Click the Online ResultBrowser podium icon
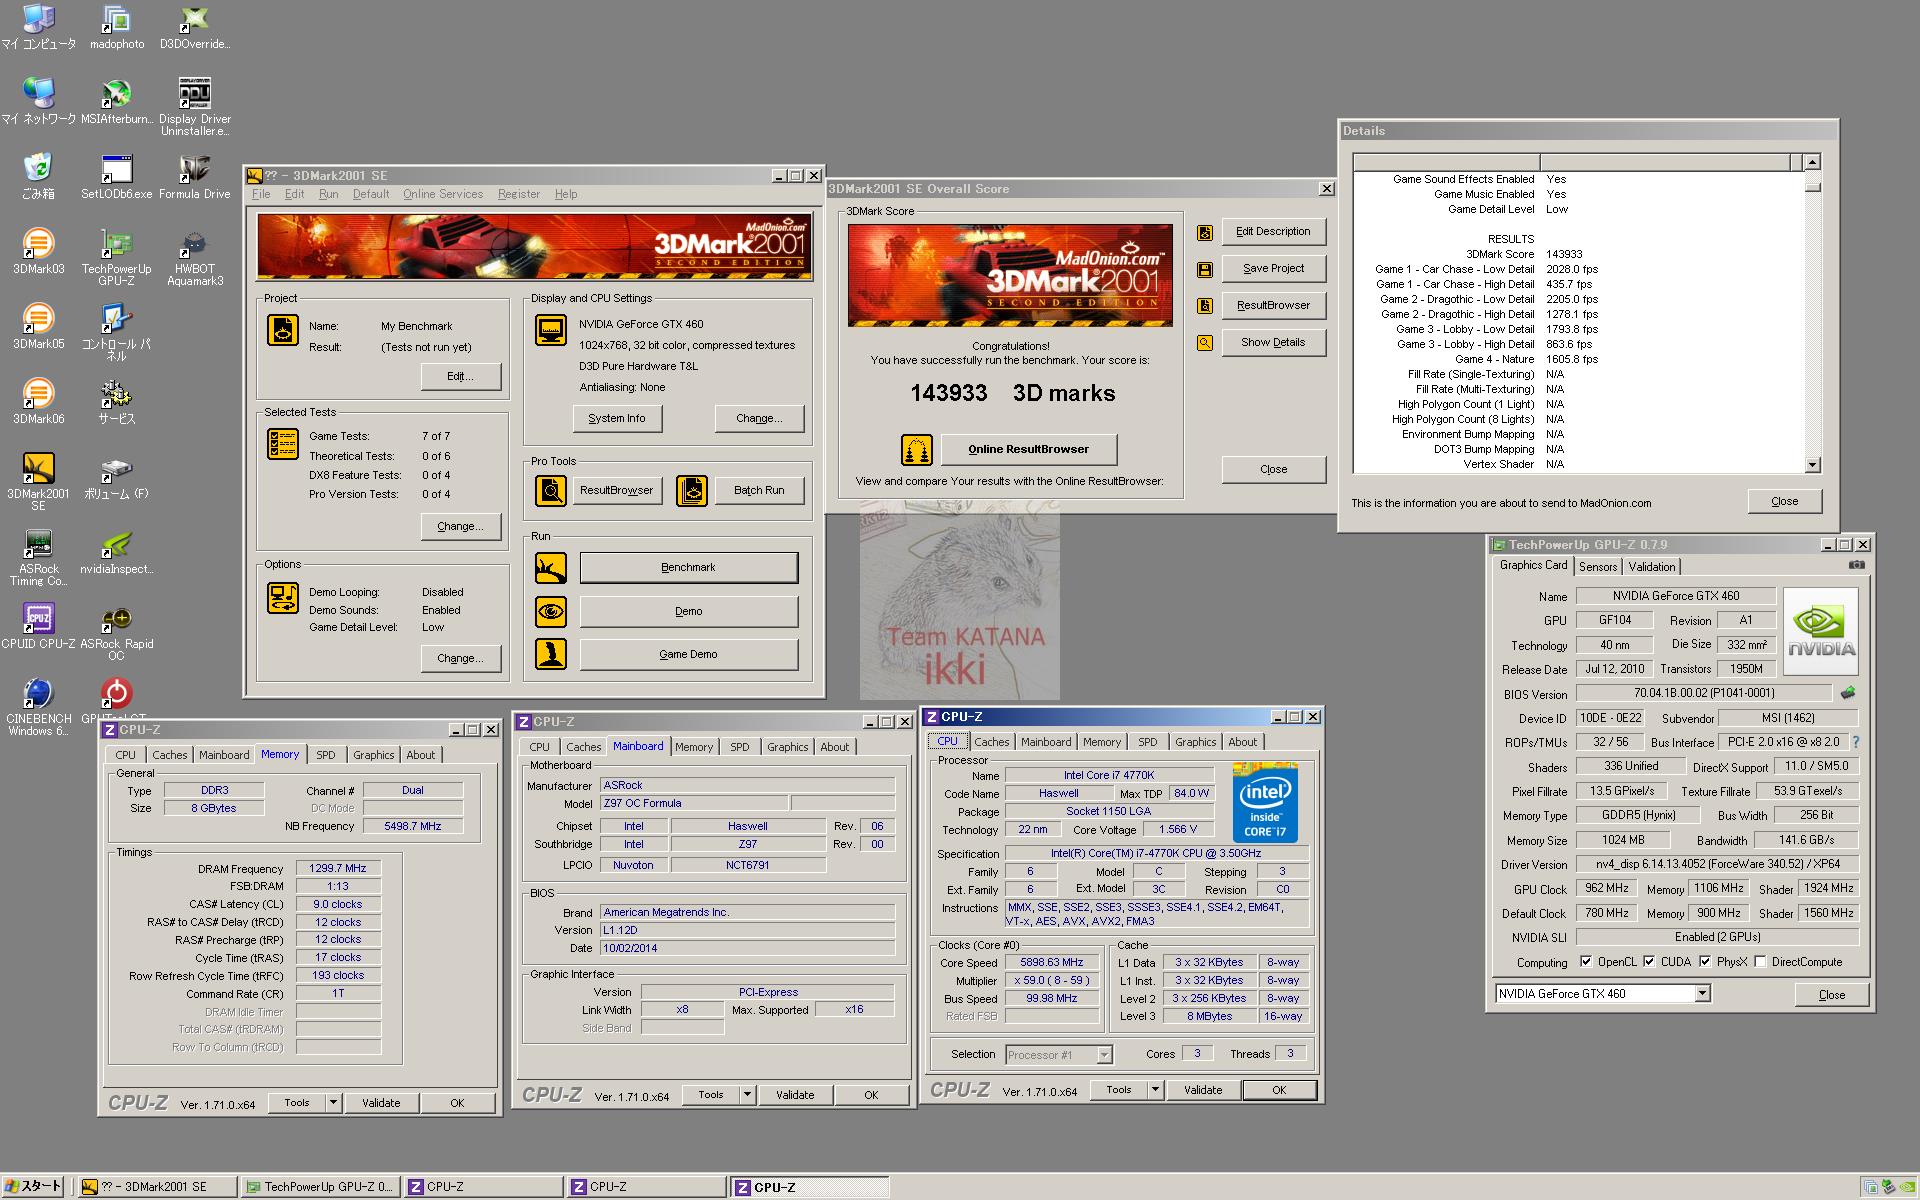 click(x=916, y=450)
